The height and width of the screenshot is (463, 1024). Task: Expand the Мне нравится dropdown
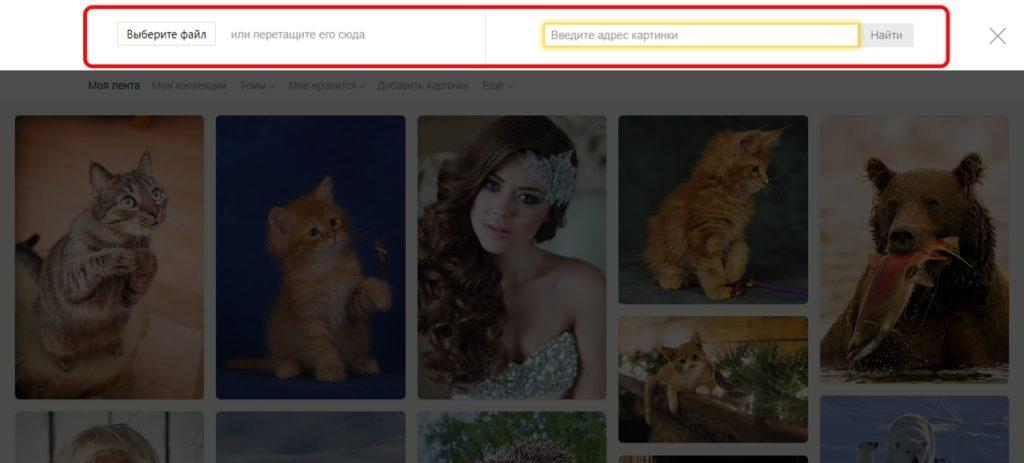tap(327, 86)
